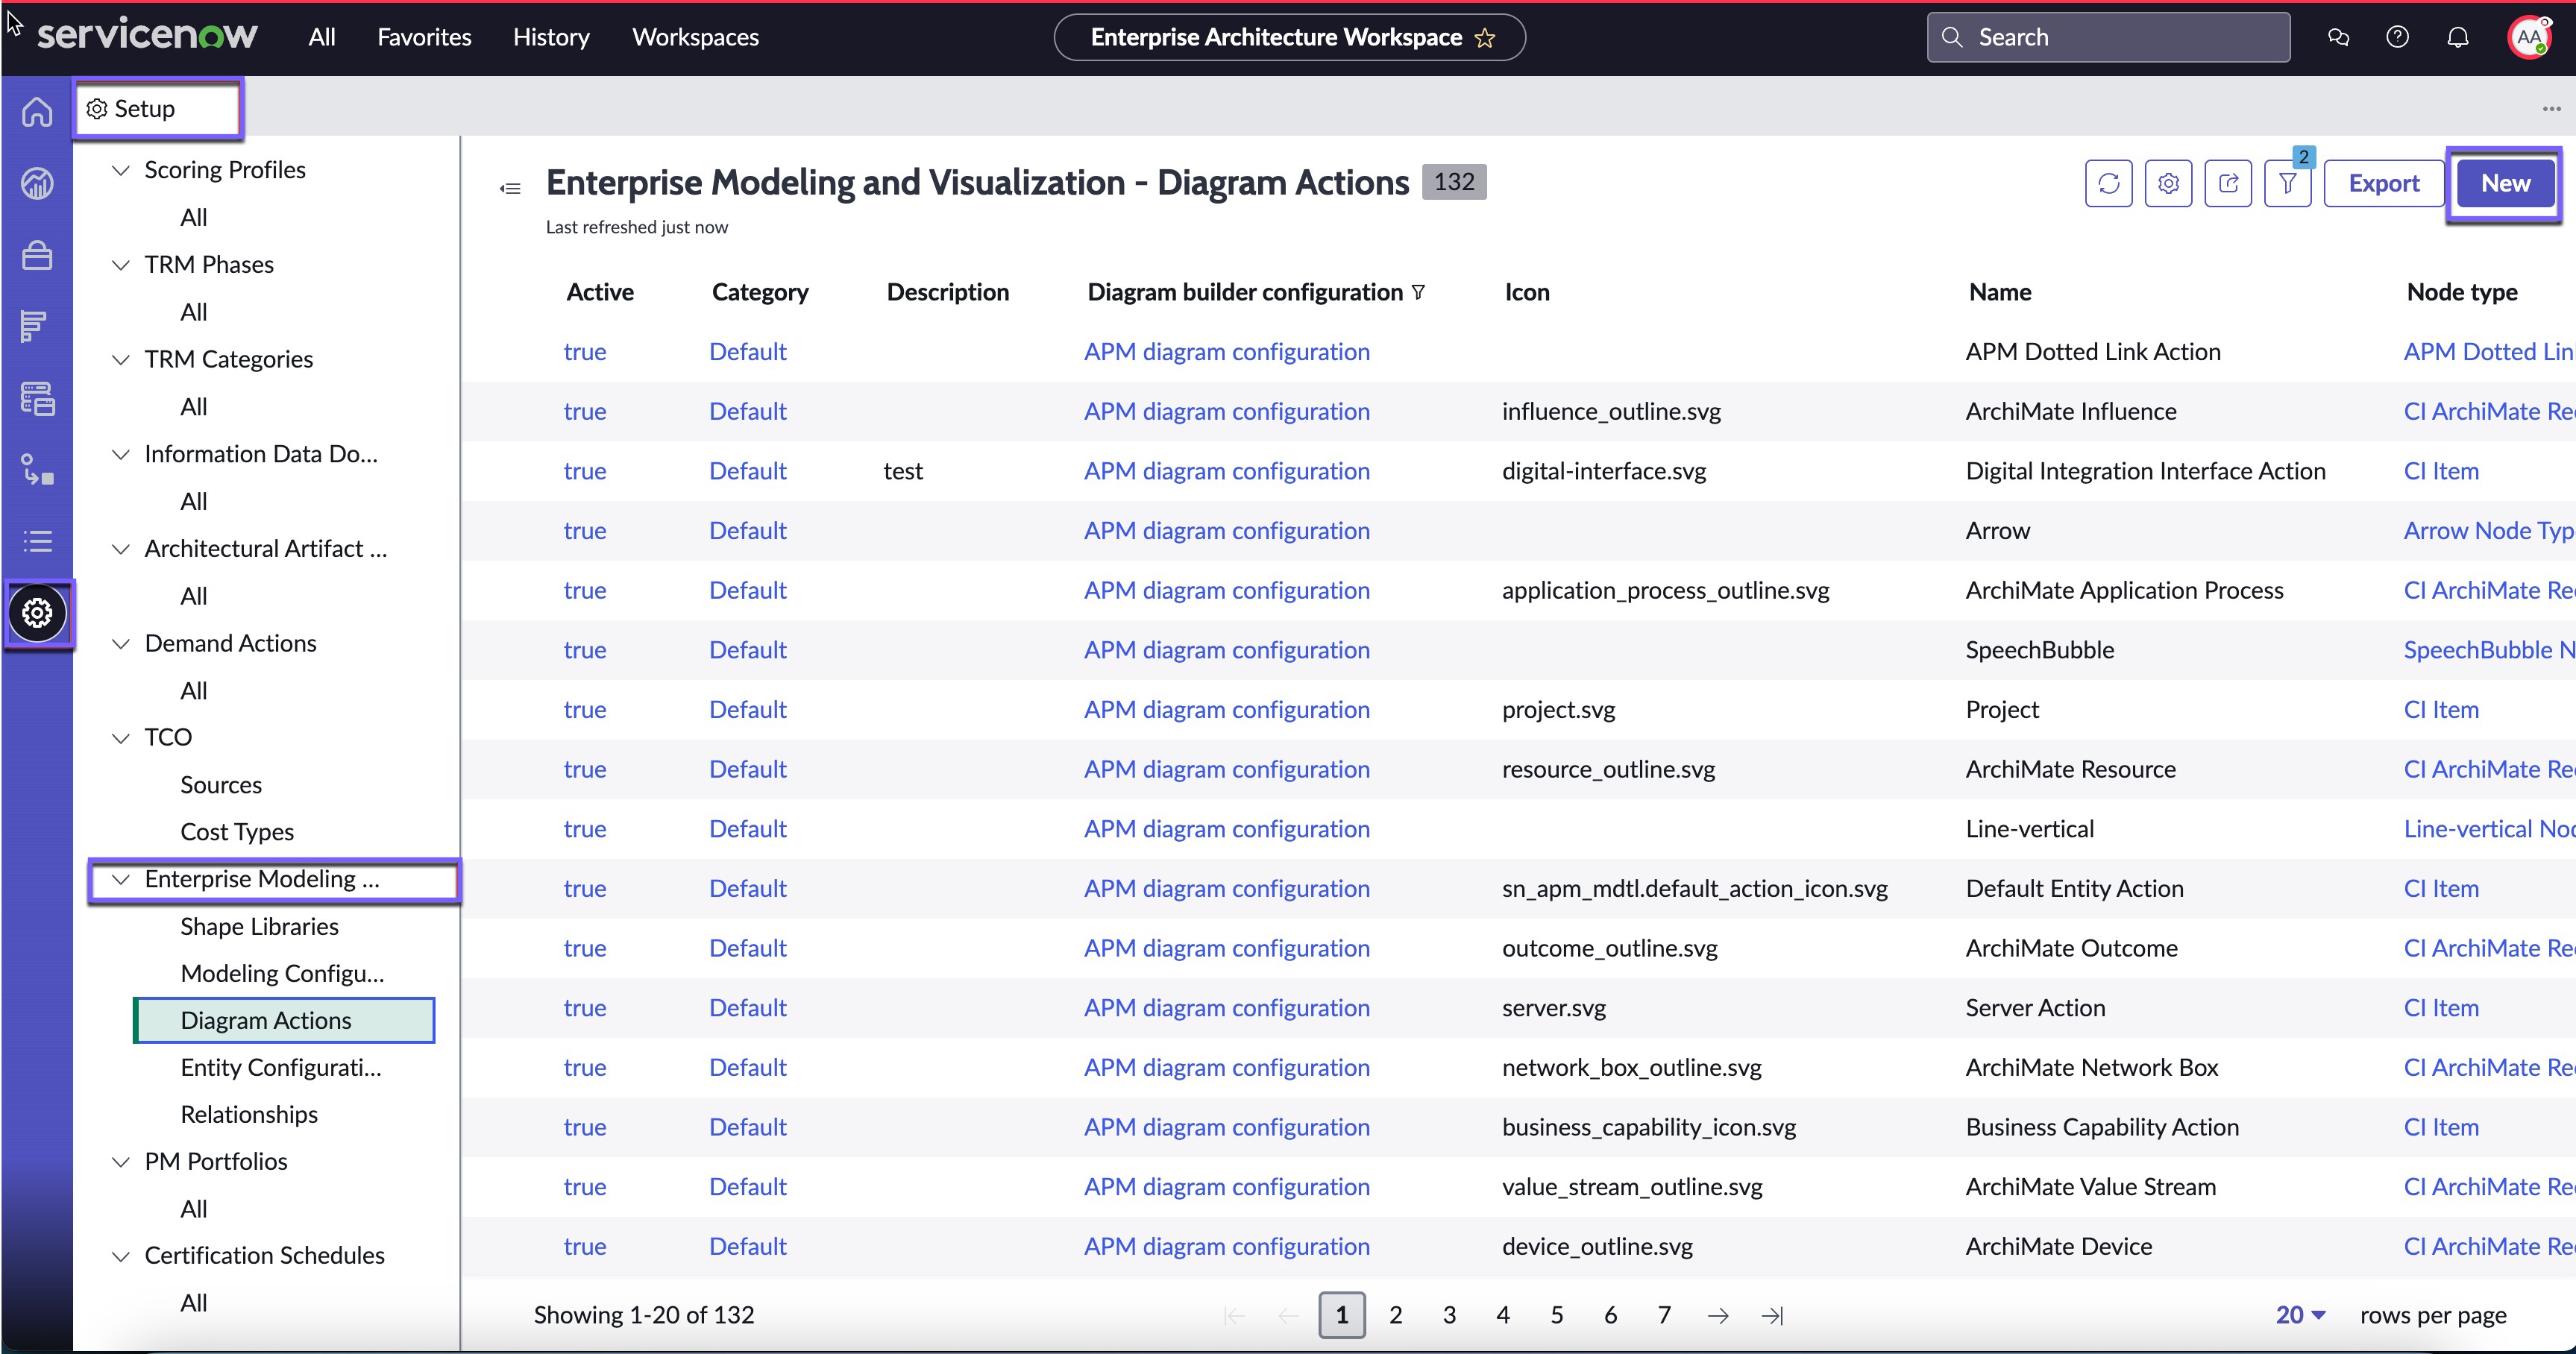The height and width of the screenshot is (1354, 2576).
Task: Collapse the Demand Actions section
Action: tap(121, 643)
